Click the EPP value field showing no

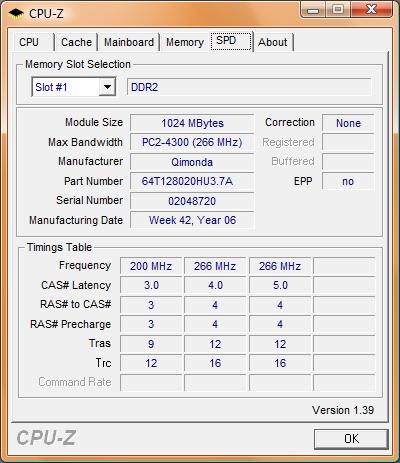tap(348, 181)
